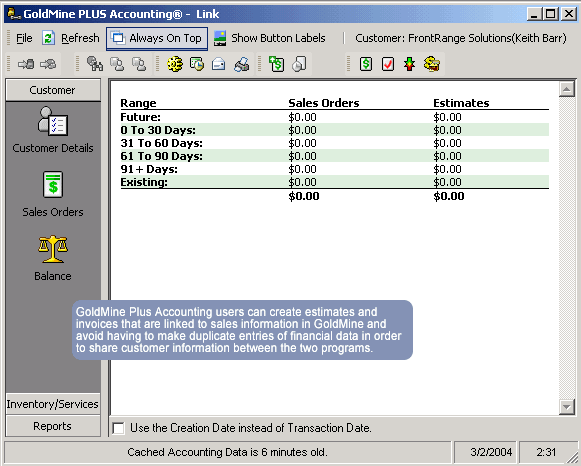Expand the Inventory/Services panel

click(53, 404)
